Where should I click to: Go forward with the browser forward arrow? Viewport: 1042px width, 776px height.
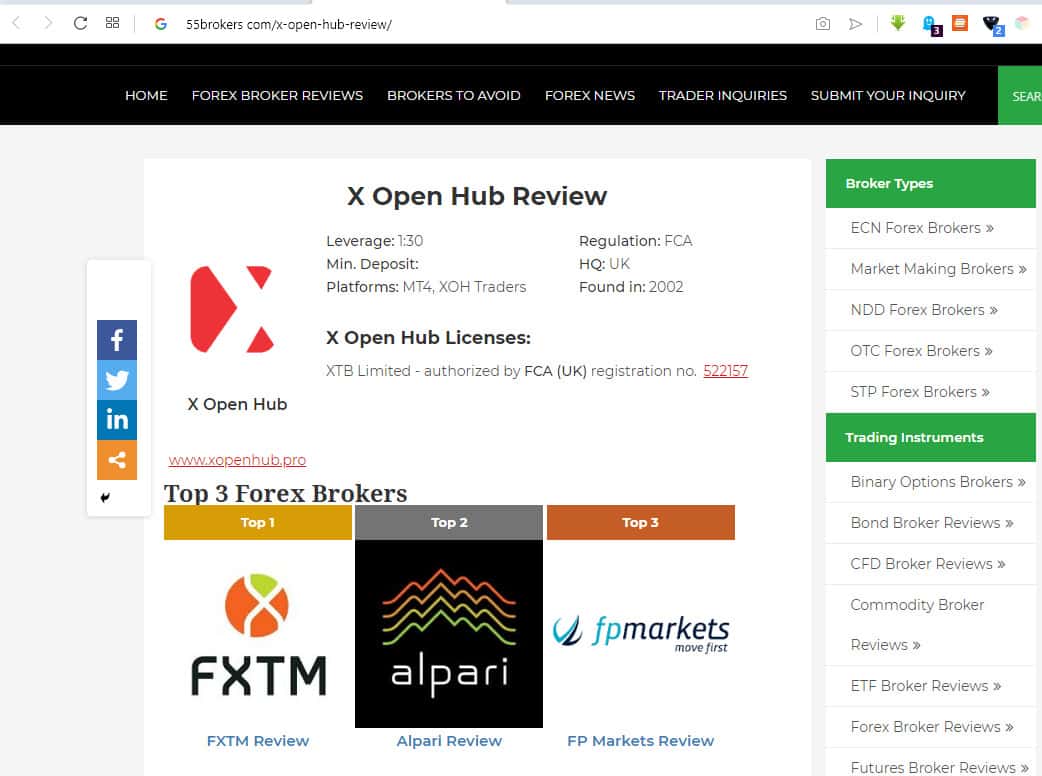click(x=48, y=23)
